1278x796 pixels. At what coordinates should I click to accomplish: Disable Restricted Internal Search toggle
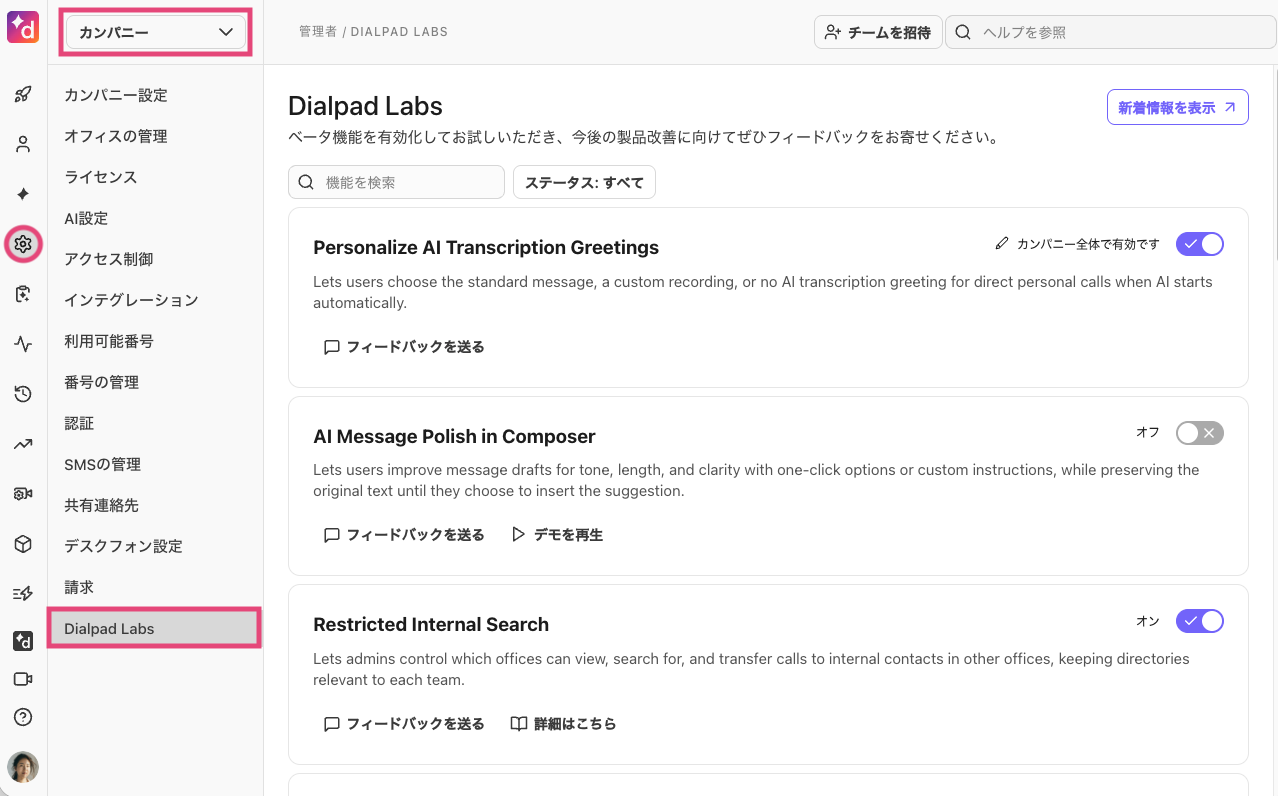[1200, 621]
